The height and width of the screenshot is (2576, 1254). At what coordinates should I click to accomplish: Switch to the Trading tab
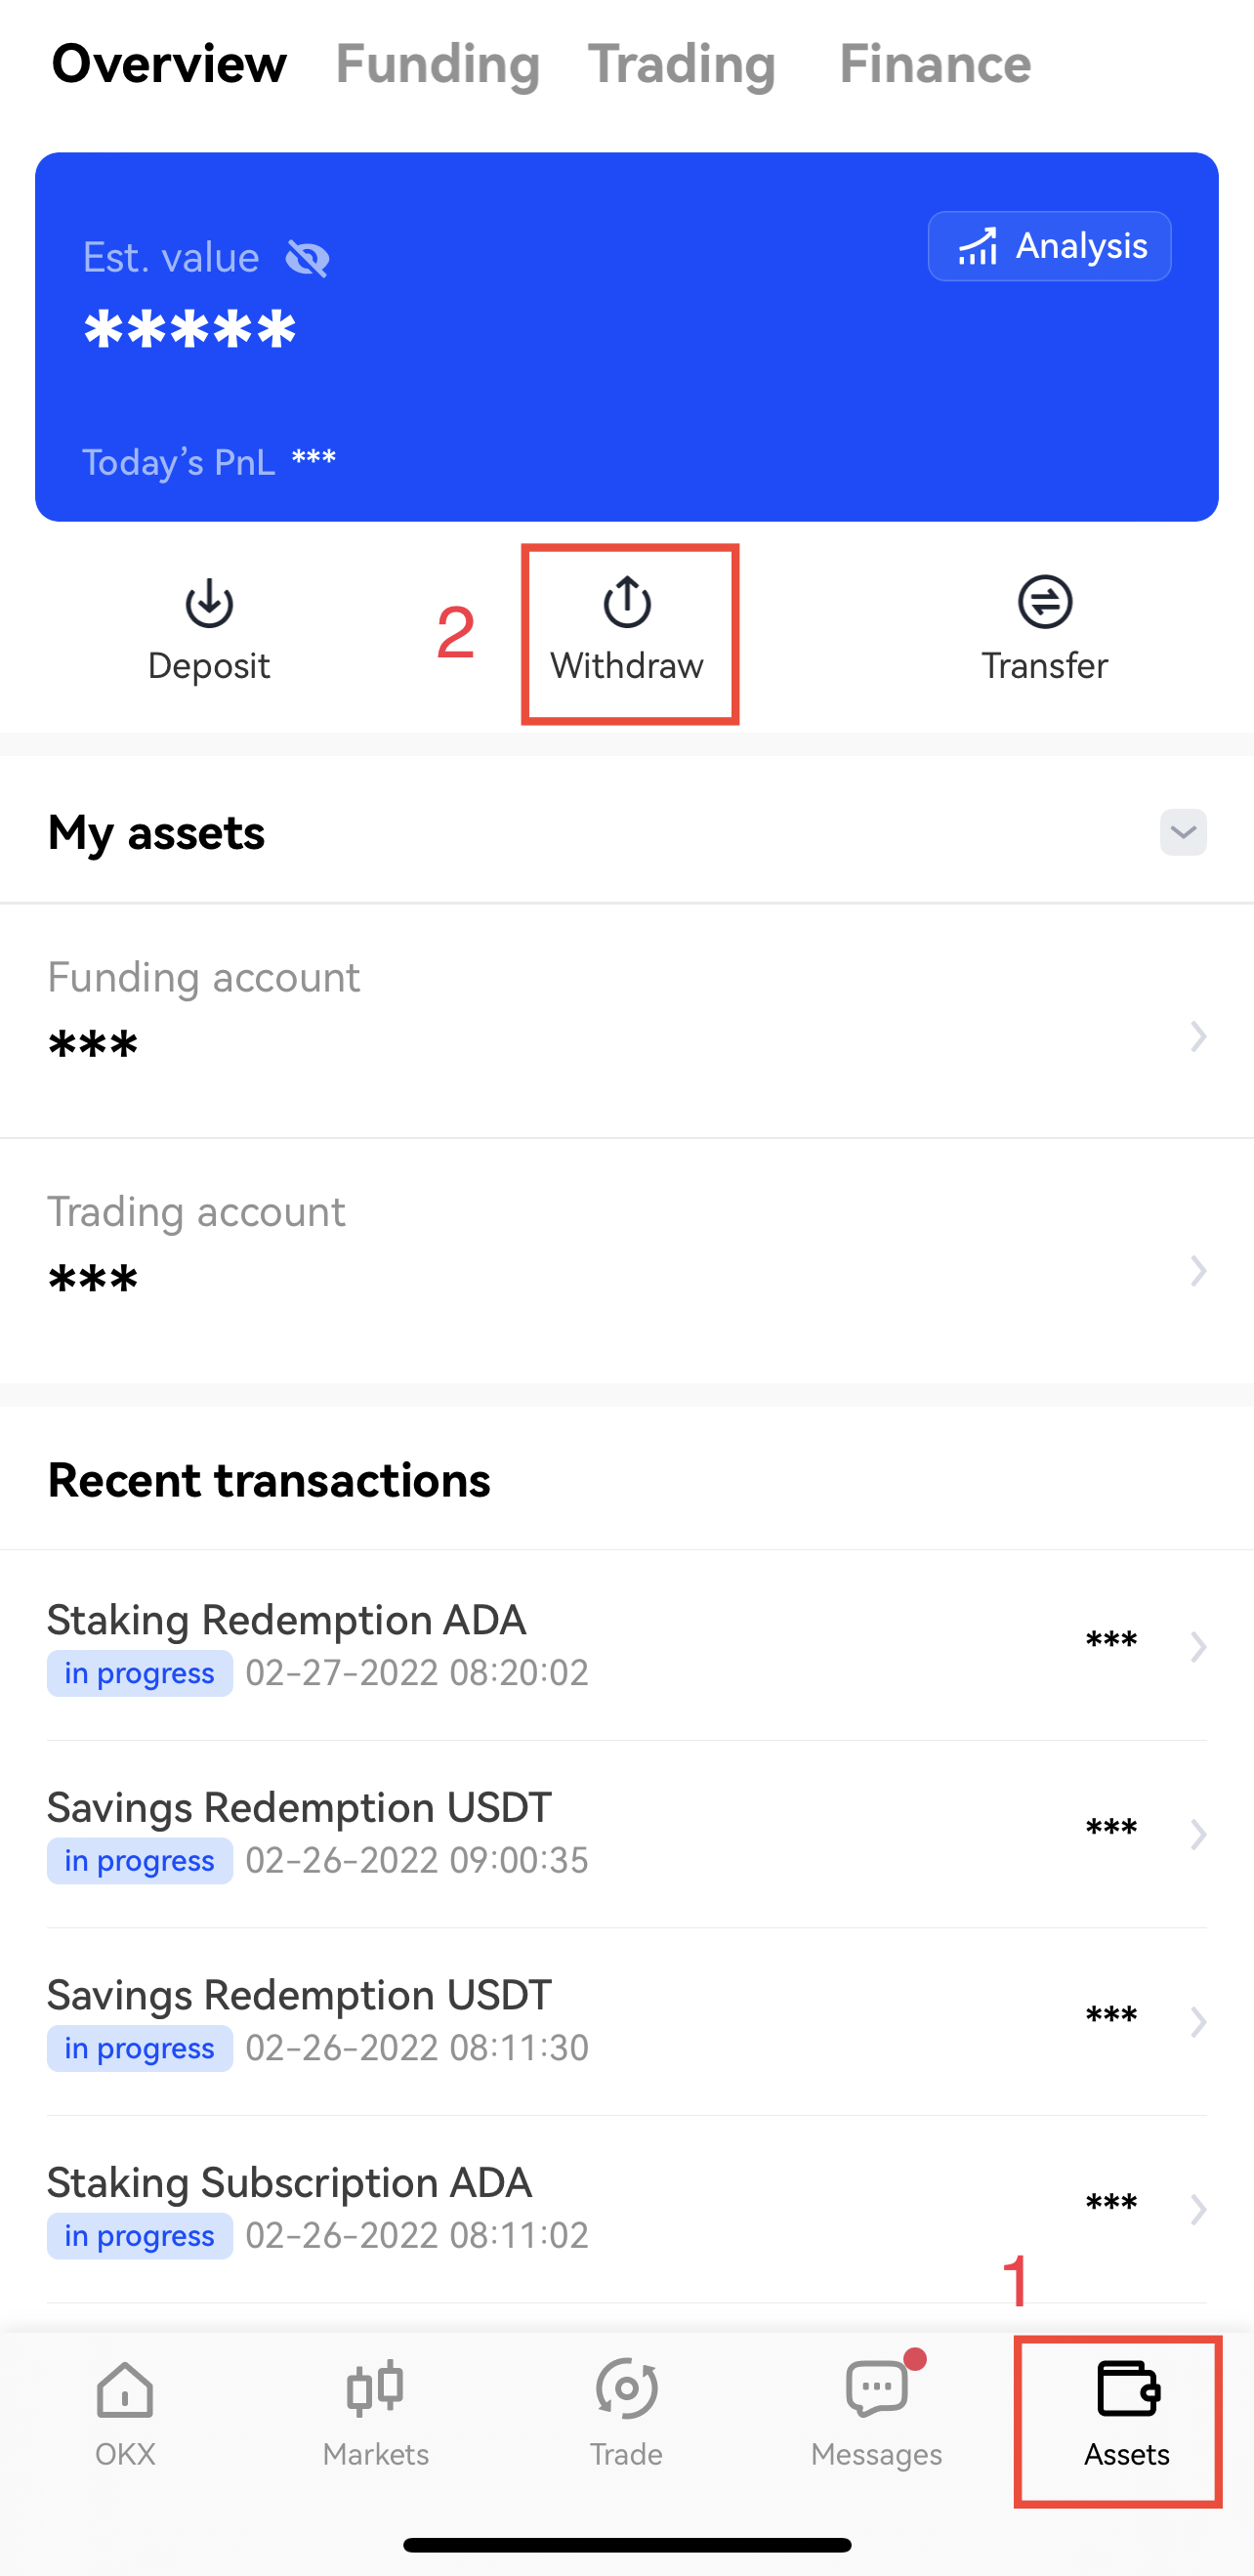[x=682, y=65]
